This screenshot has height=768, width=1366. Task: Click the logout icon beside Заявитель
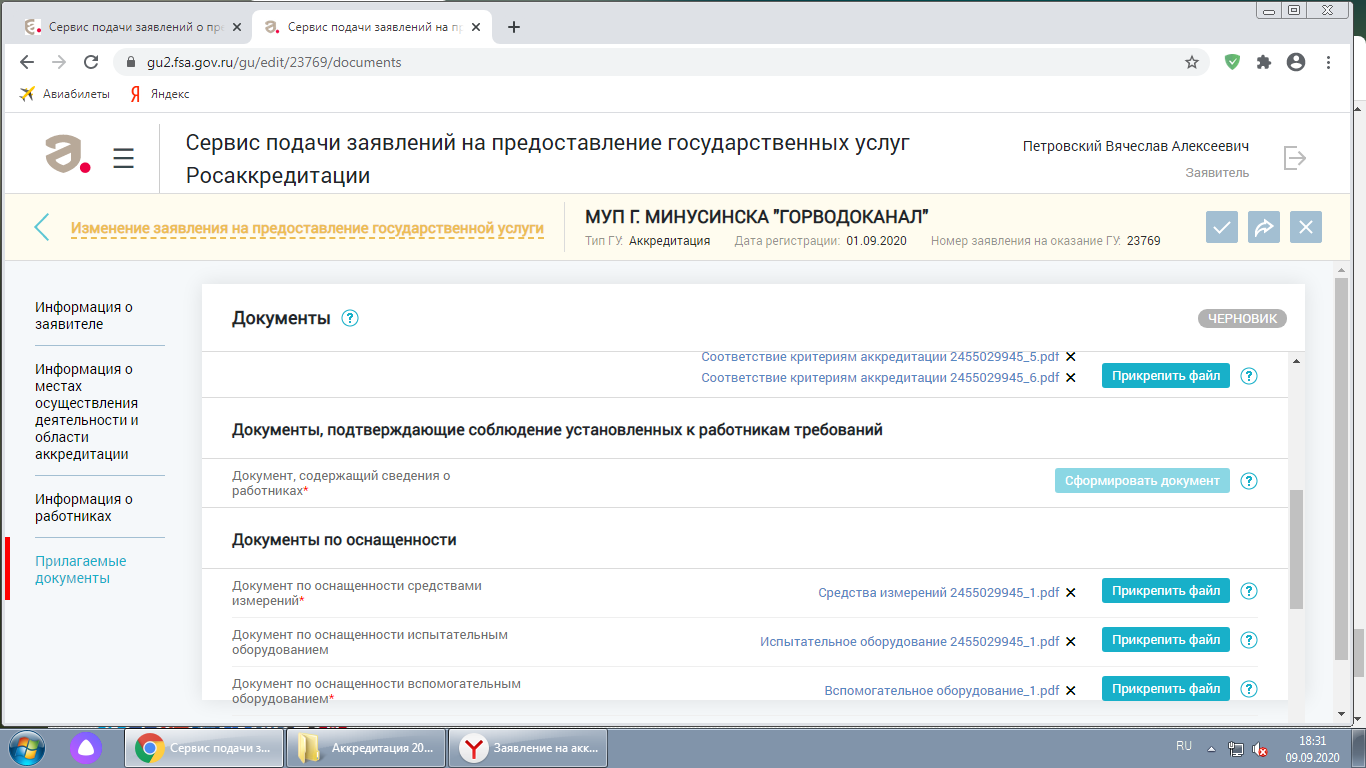click(x=1294, y=158)
